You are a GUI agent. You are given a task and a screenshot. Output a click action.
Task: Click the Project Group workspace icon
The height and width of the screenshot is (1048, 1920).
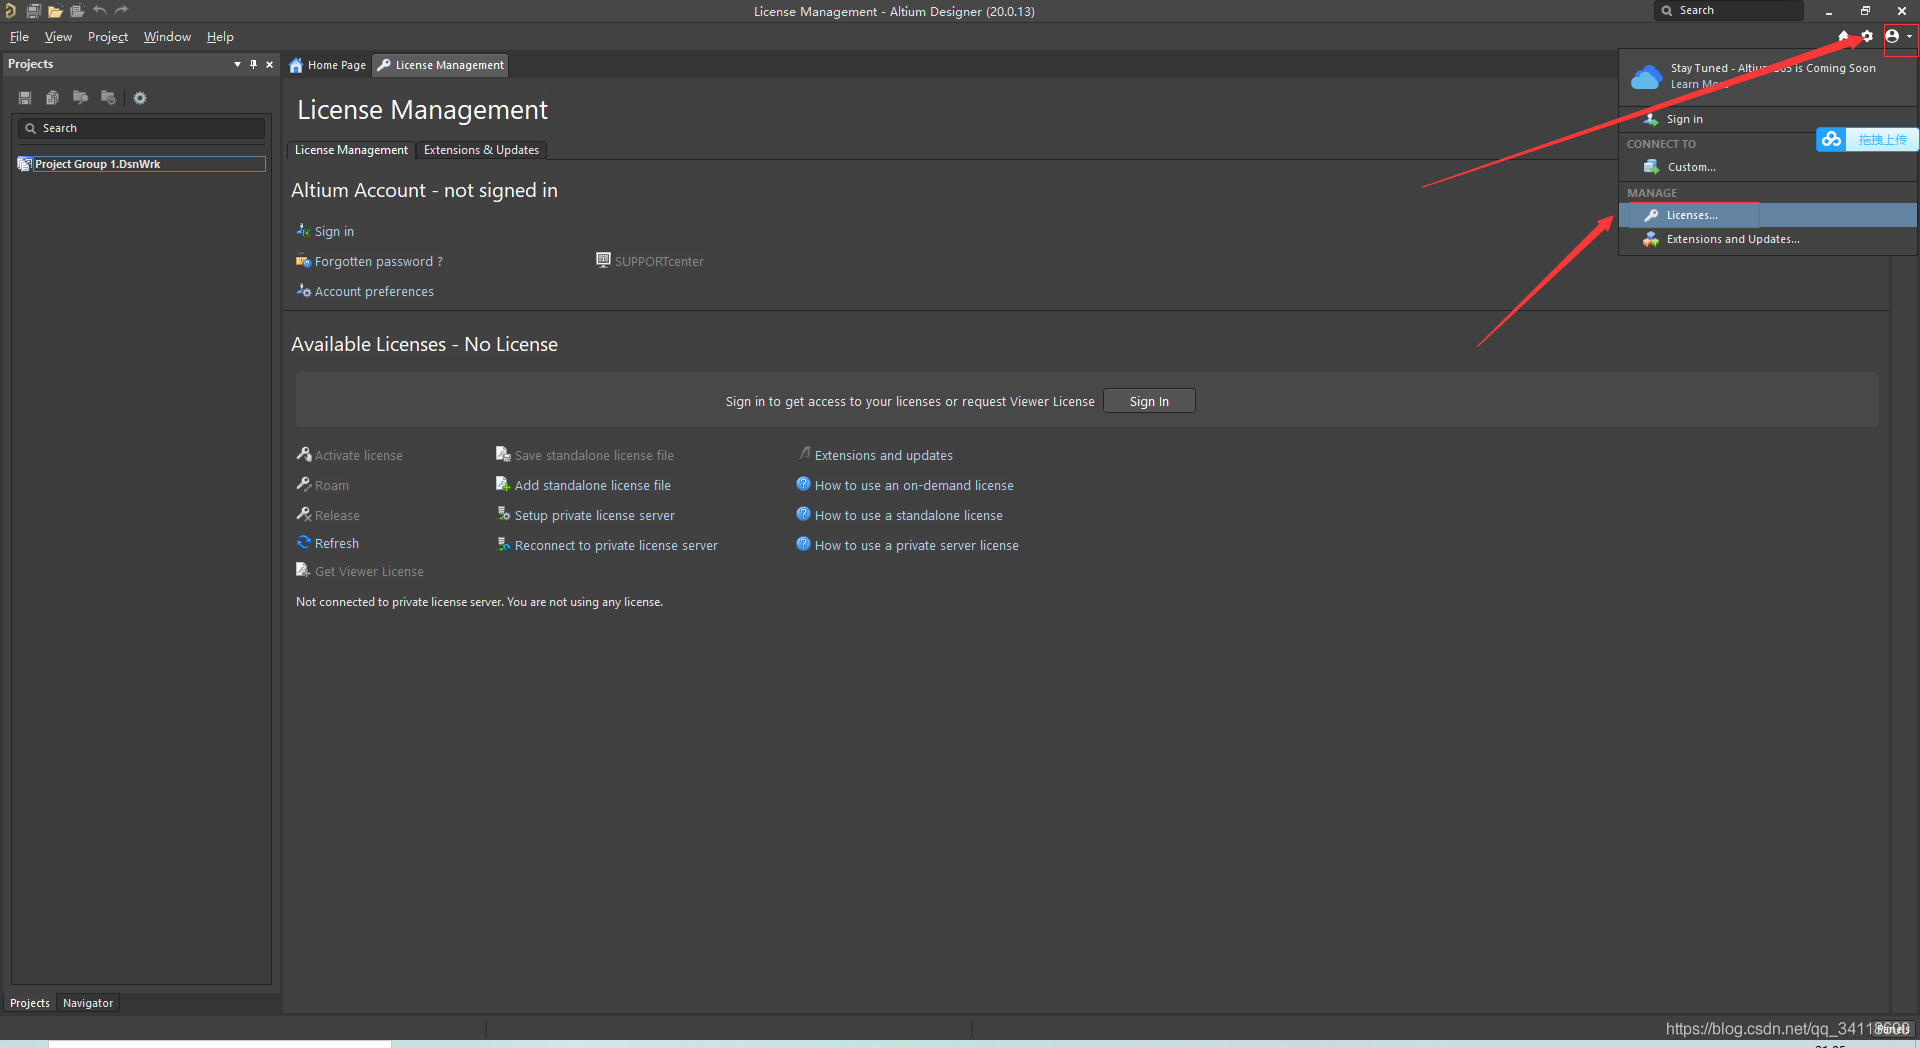point(25,164)
